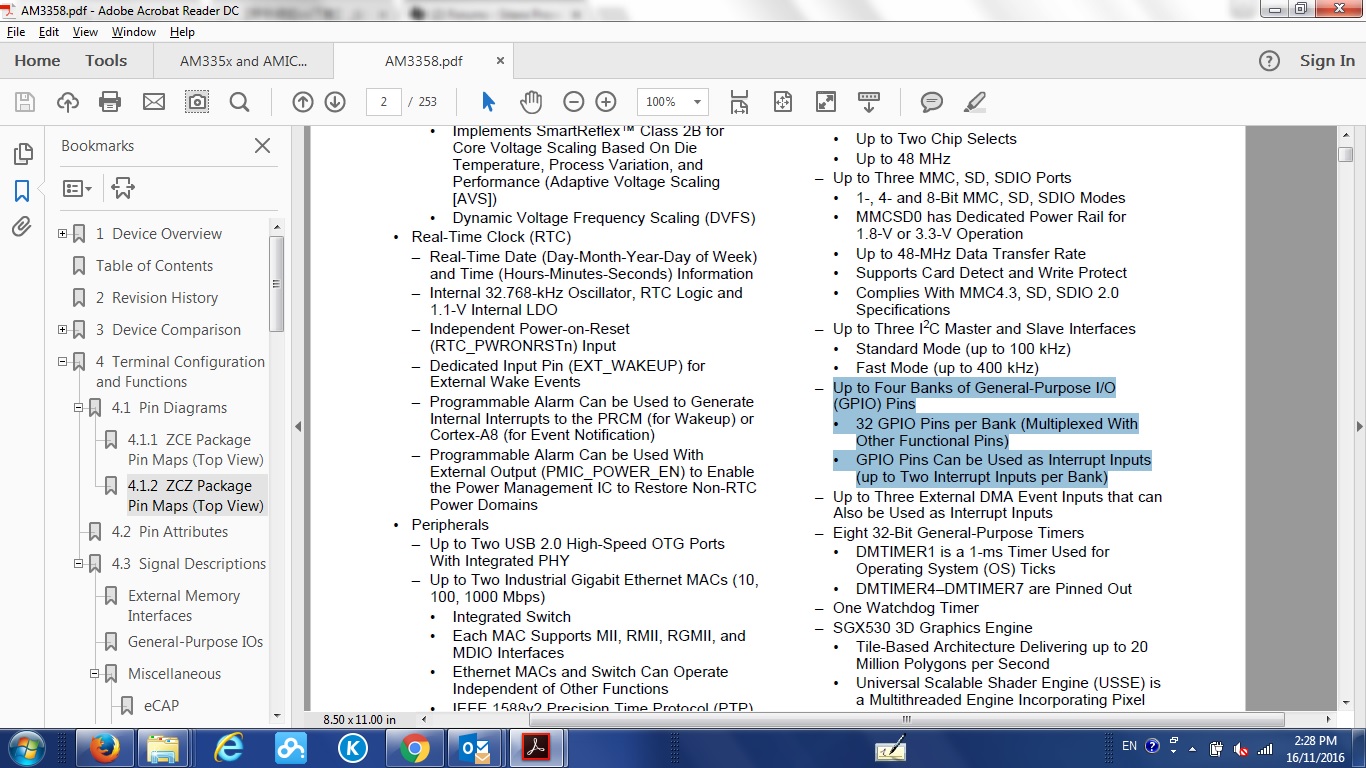This screenshot has height=768, width=1366.
Task: Collapse 4.3 Signal Descriptions bookmark
Action: click(x=78, y=564)
